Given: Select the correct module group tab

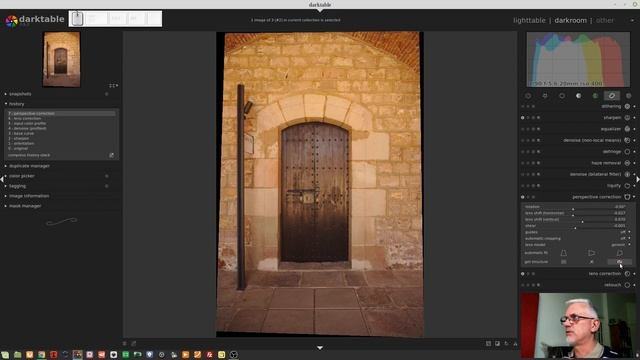Looking at the screenshot, I should pyautogui.click(x=612, y=96).
